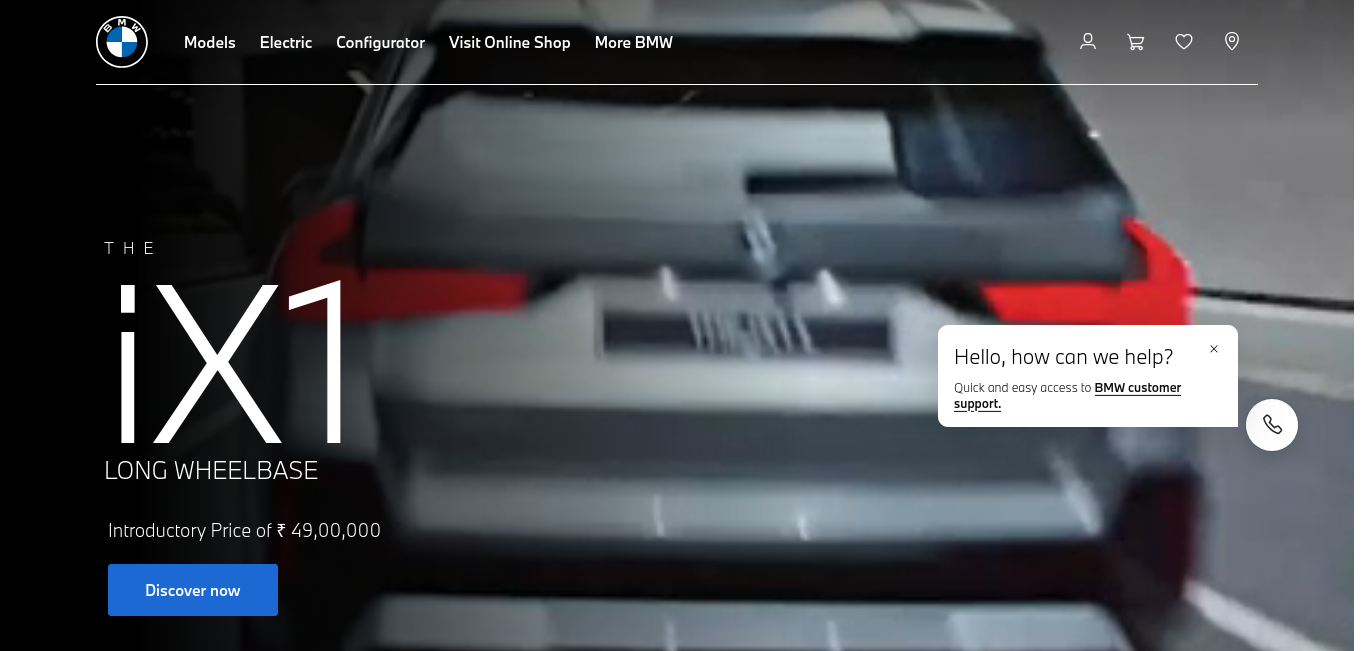Click the phone contact floating button
Viewport: 1366px width, 651px height.
pos(1272,425)
